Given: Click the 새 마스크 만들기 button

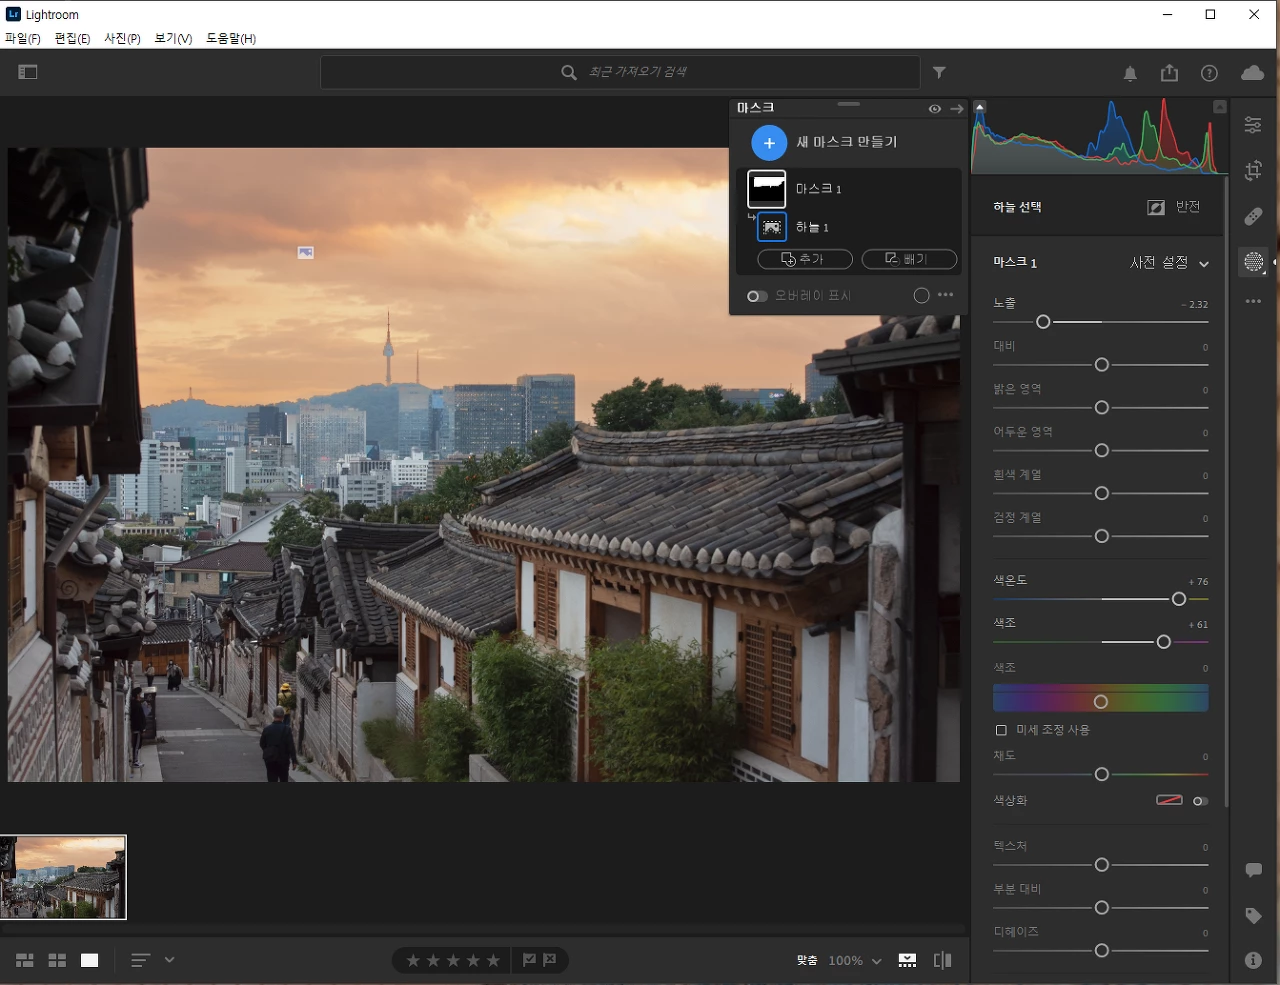Looking at the screenshot, I should pos(825,143).
